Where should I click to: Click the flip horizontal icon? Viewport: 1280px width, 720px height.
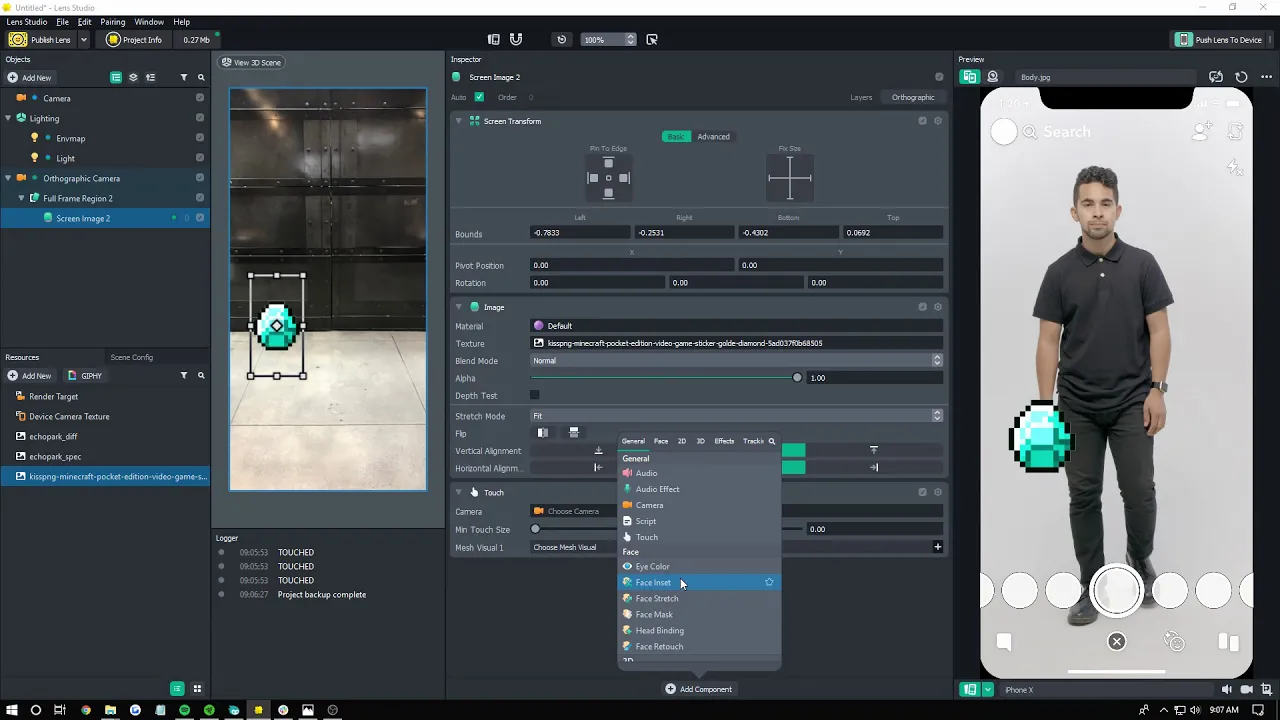point(543,433)
